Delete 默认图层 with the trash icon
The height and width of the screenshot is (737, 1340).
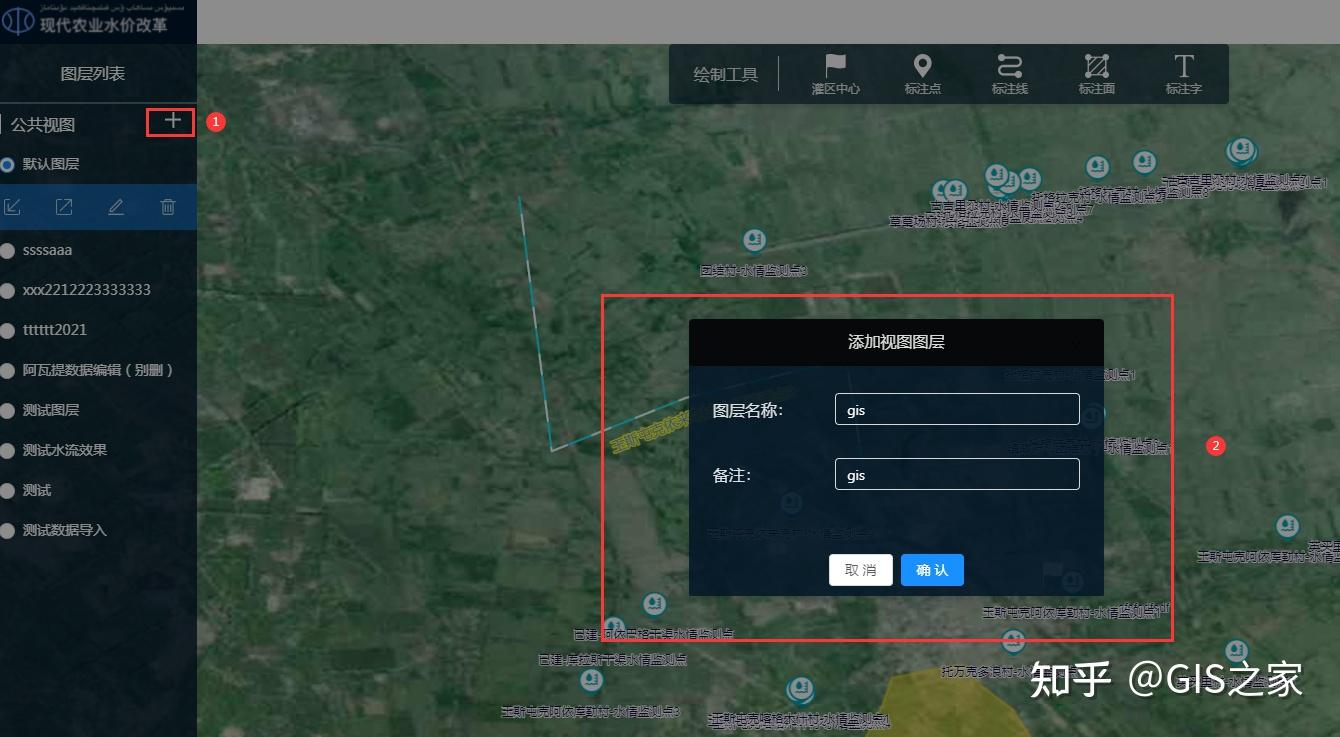[x=168, y=207]
